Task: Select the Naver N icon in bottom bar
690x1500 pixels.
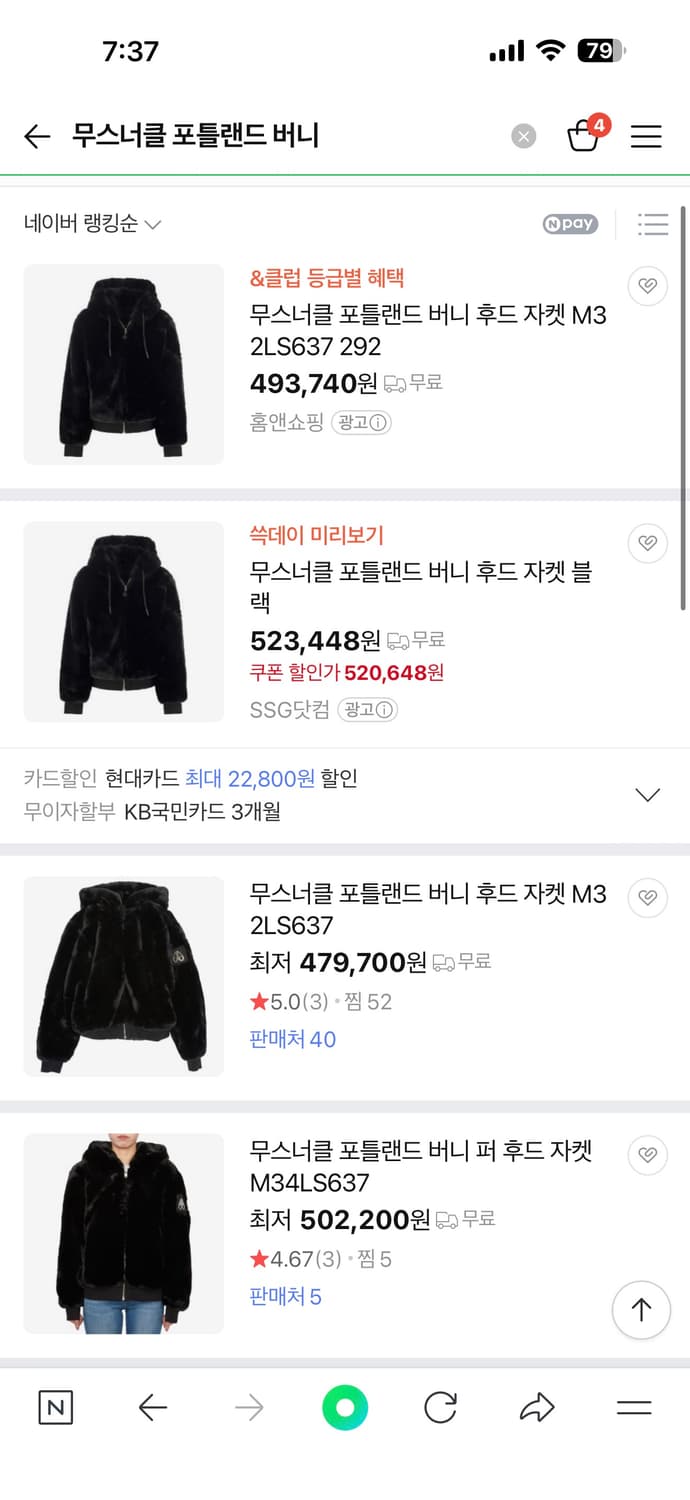Action: pyautogui.click(x=57, y=1407)
